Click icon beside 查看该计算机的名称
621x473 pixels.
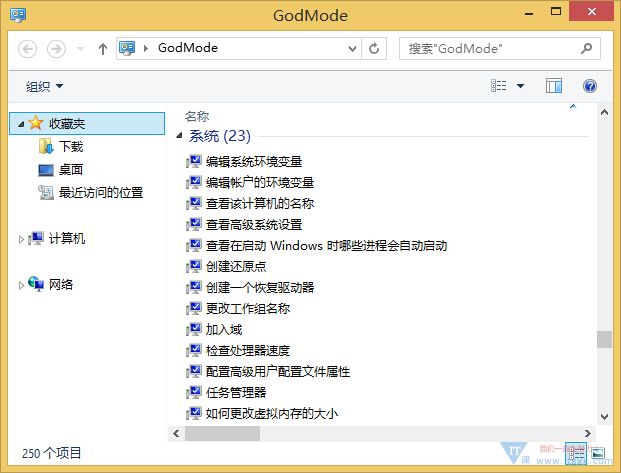point(194,203)
